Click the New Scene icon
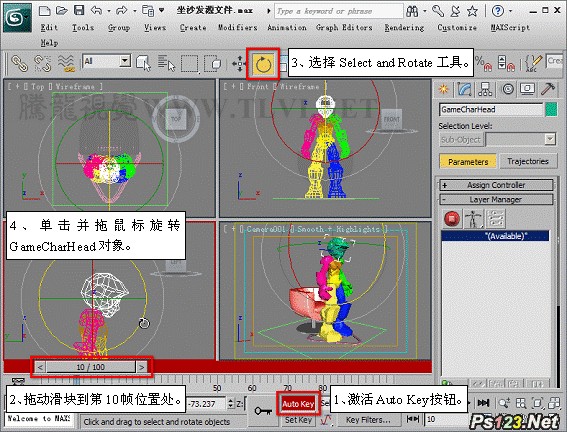This screenshot has height=432, width=567. tap(44, 10)
